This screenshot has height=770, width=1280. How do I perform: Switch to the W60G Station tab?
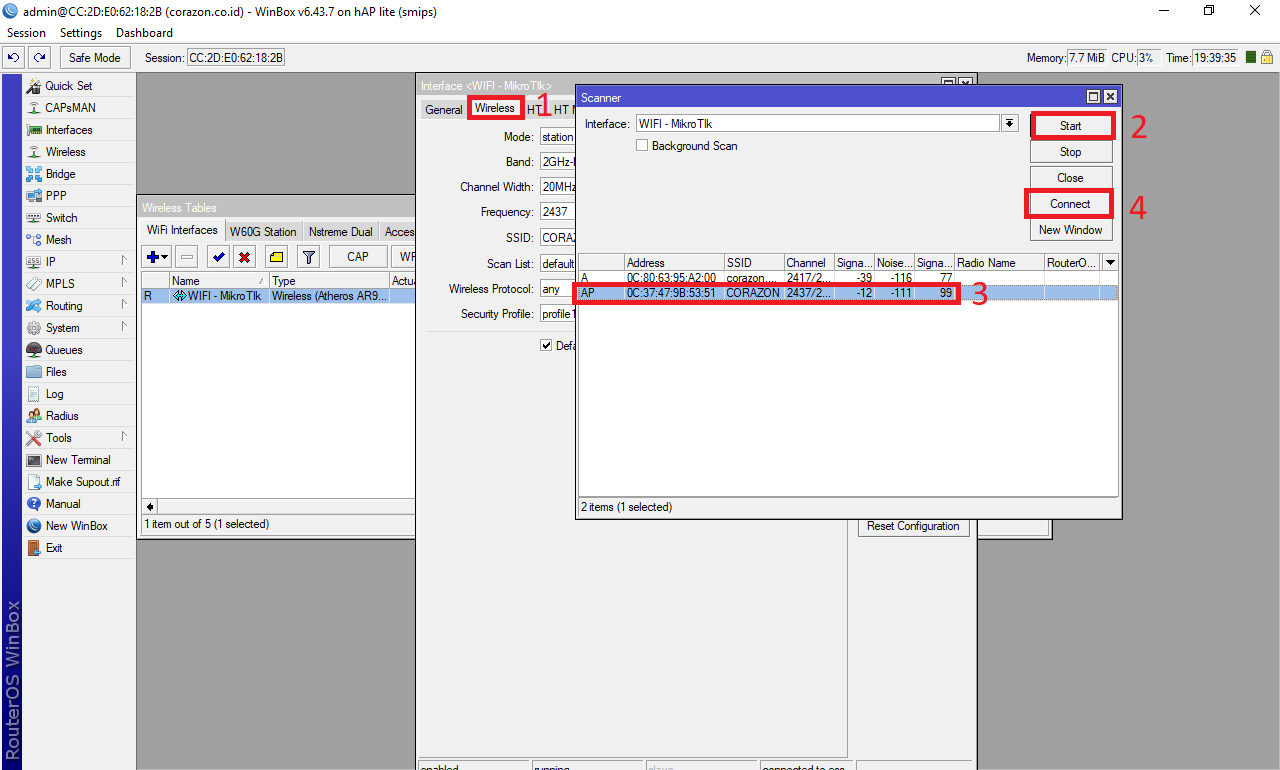click(263, 230)
